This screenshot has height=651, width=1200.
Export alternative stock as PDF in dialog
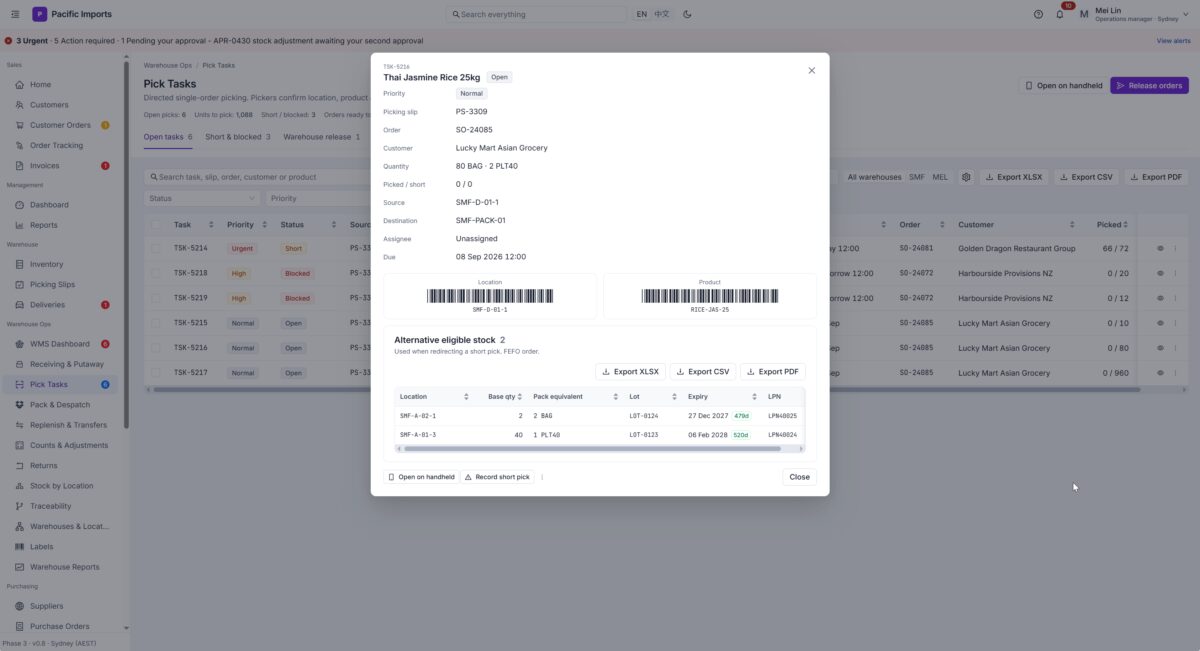click(x=772, y=371)
